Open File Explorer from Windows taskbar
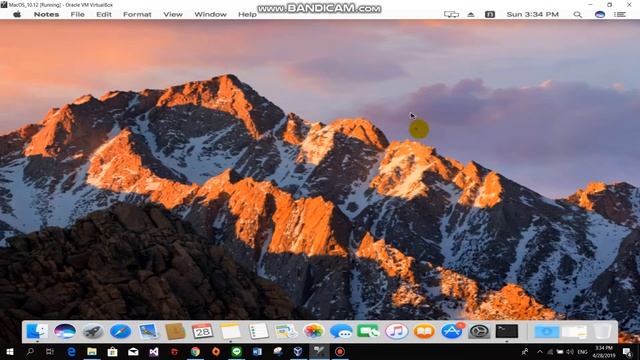Image resolution: width=640 pixels, height=360 pixels. 92,351
